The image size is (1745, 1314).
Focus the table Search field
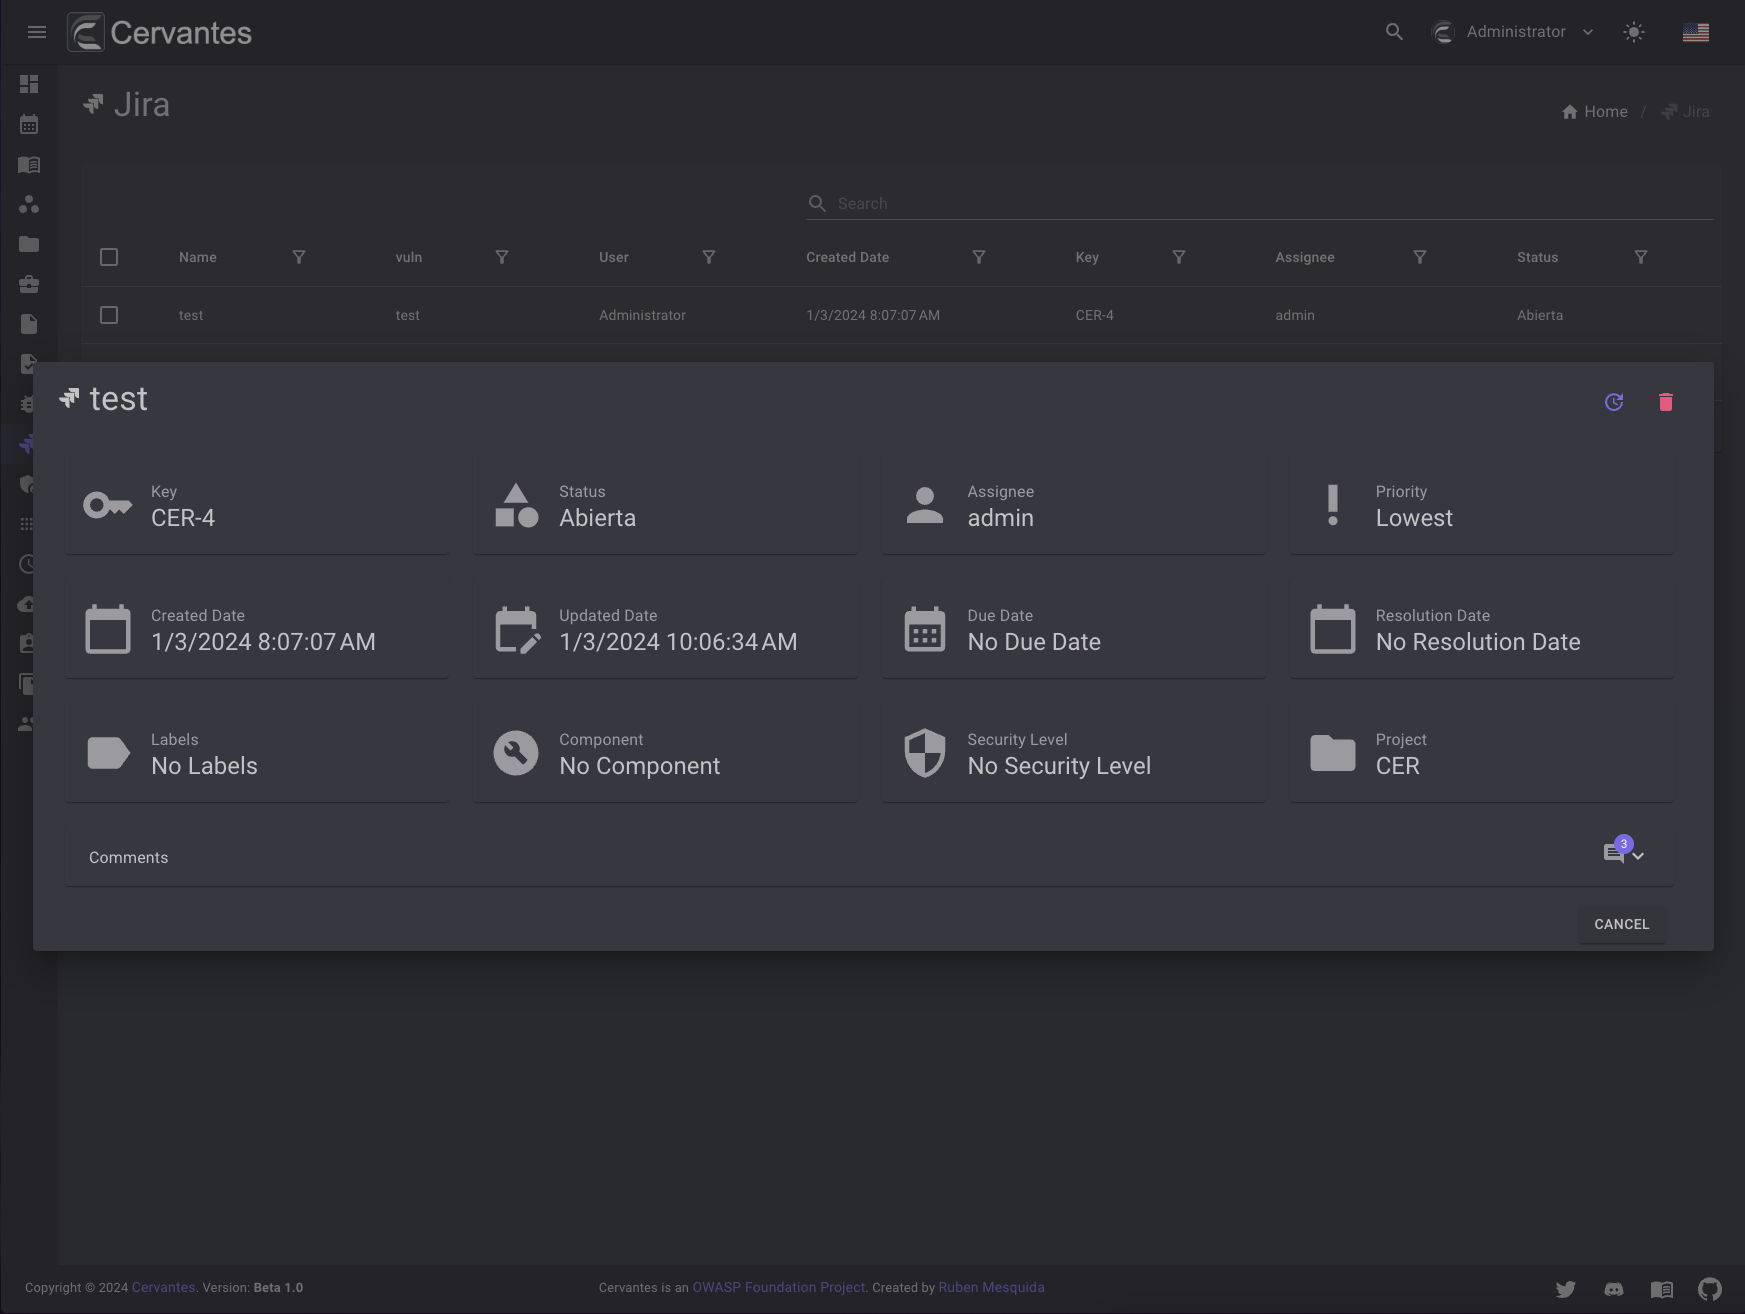[1260, 203]
